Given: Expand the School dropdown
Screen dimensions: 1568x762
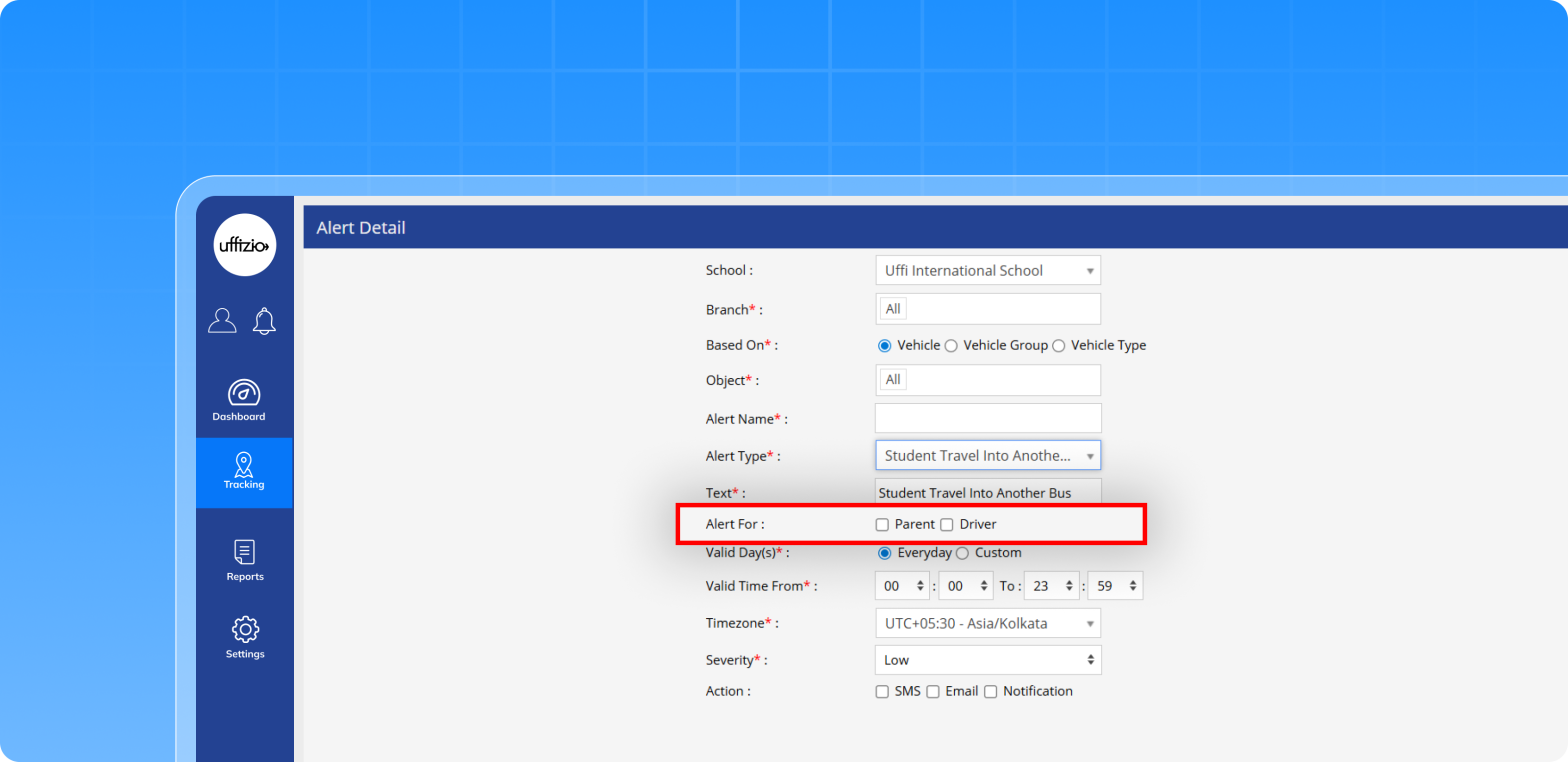Looking at the screenshot, I should [987, 271].
